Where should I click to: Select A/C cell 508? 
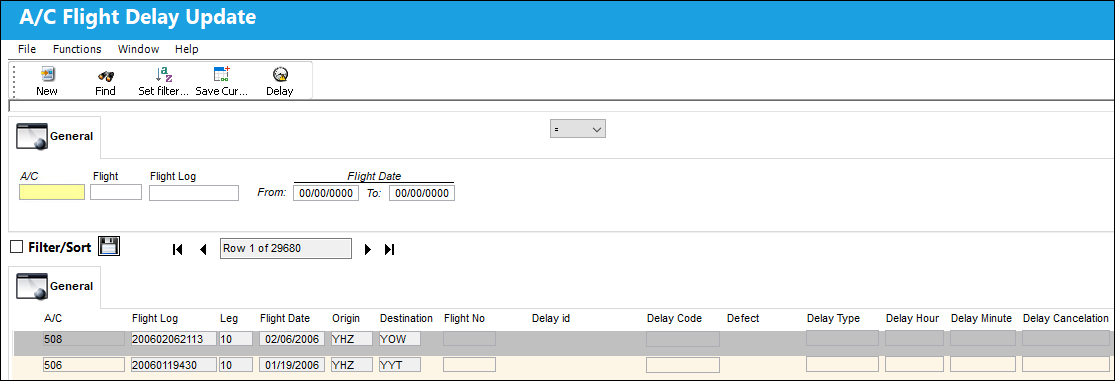tap(83, 339)
